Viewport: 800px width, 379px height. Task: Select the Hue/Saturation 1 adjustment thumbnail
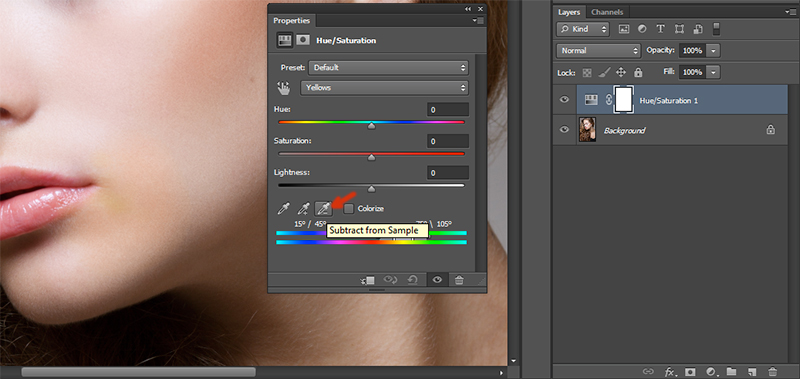[591, 100]
